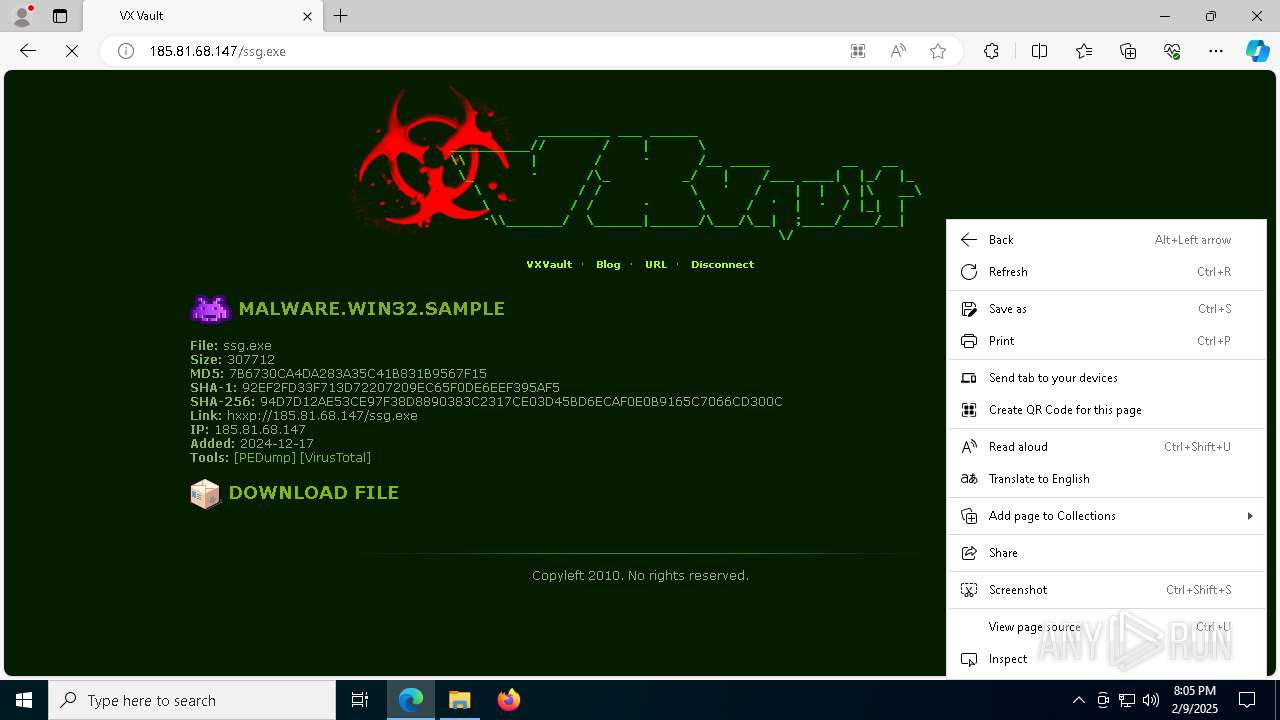Click the taskbar search box
This screenshot has height=720, width=1280.
pos(192,700)
